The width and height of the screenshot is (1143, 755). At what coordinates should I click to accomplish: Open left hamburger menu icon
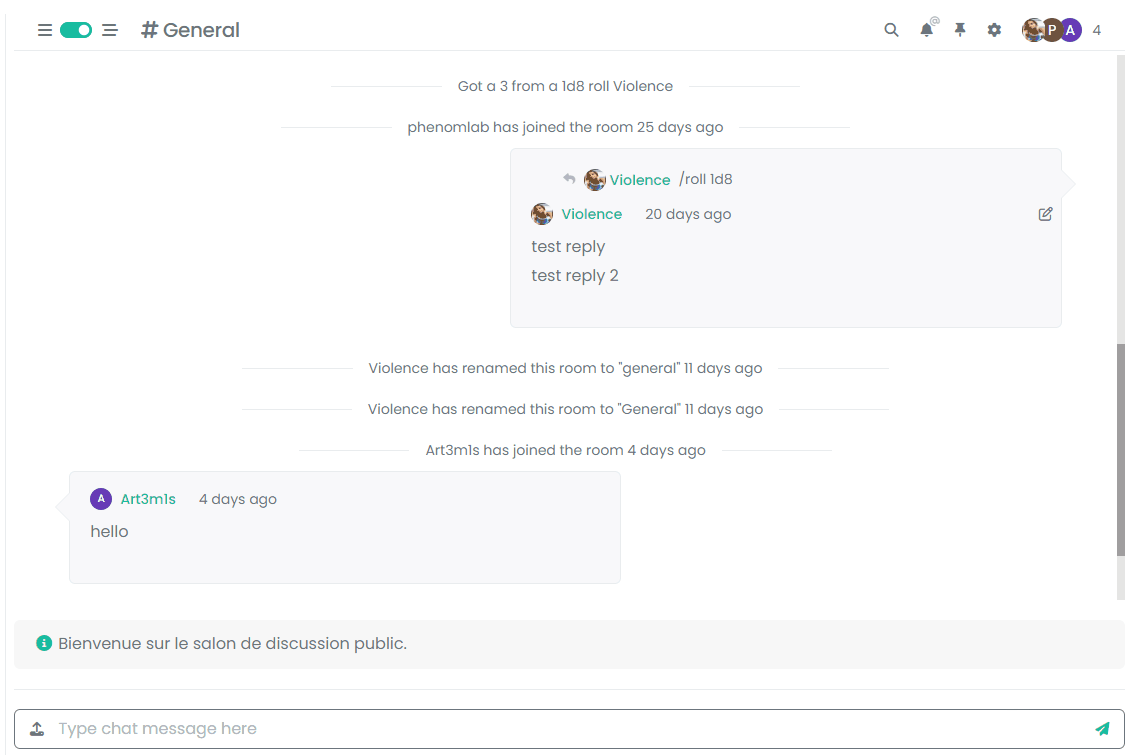tap(45, 30)
